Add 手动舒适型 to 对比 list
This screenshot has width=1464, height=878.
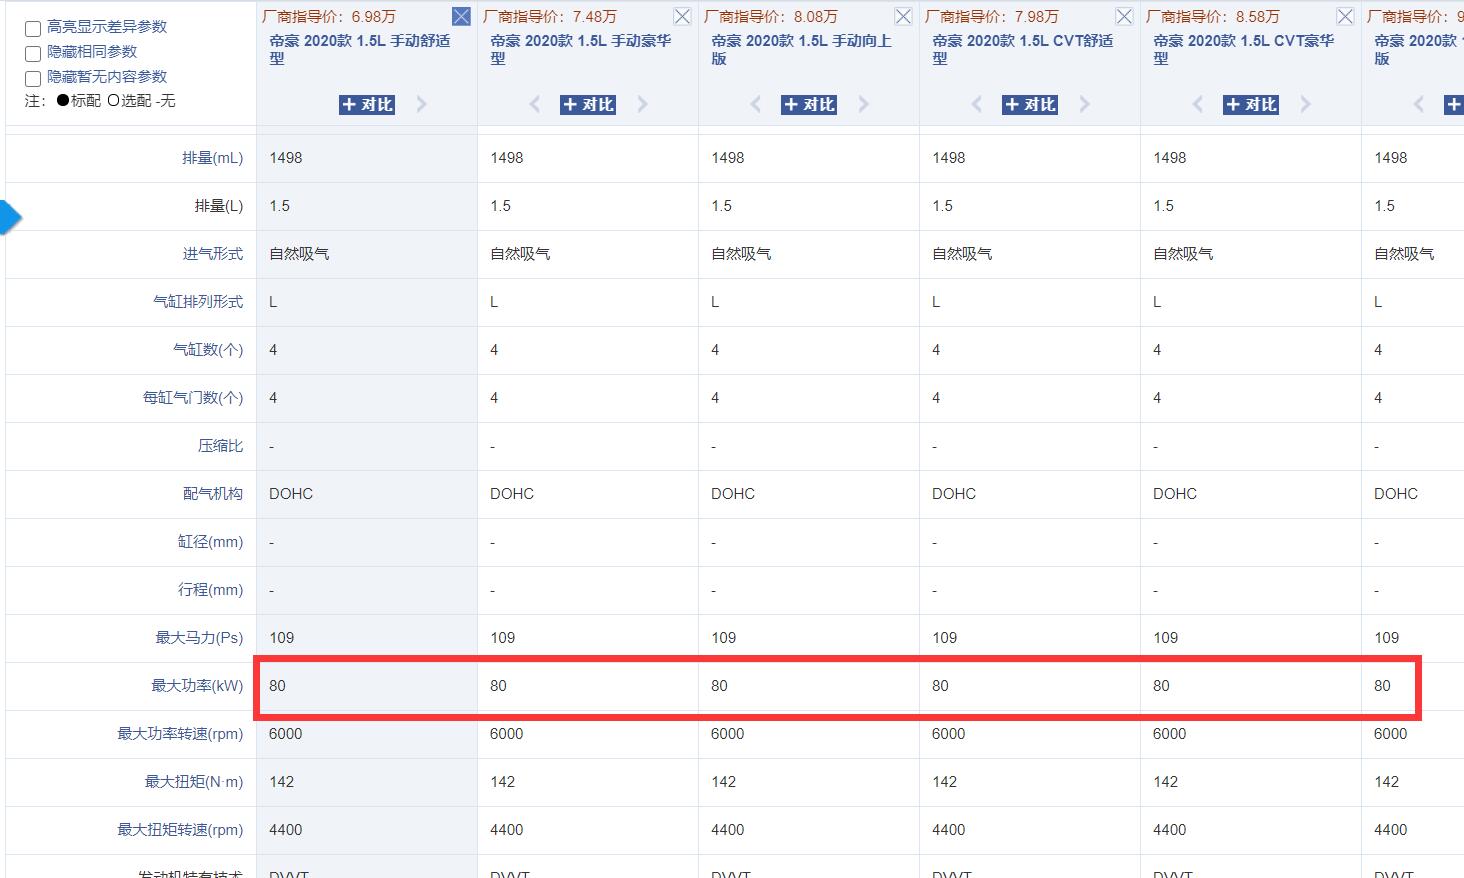(x=367, y=104)
